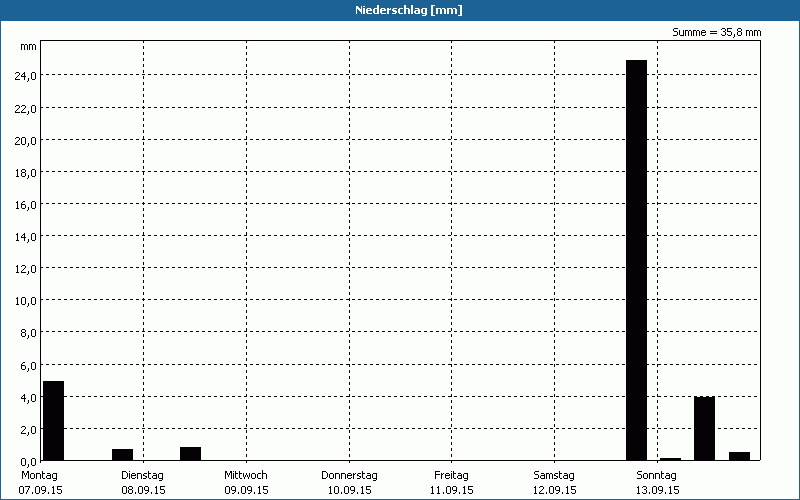
Task: Click the Monday bar near 5 mm
Action: (x=53, y=421)
